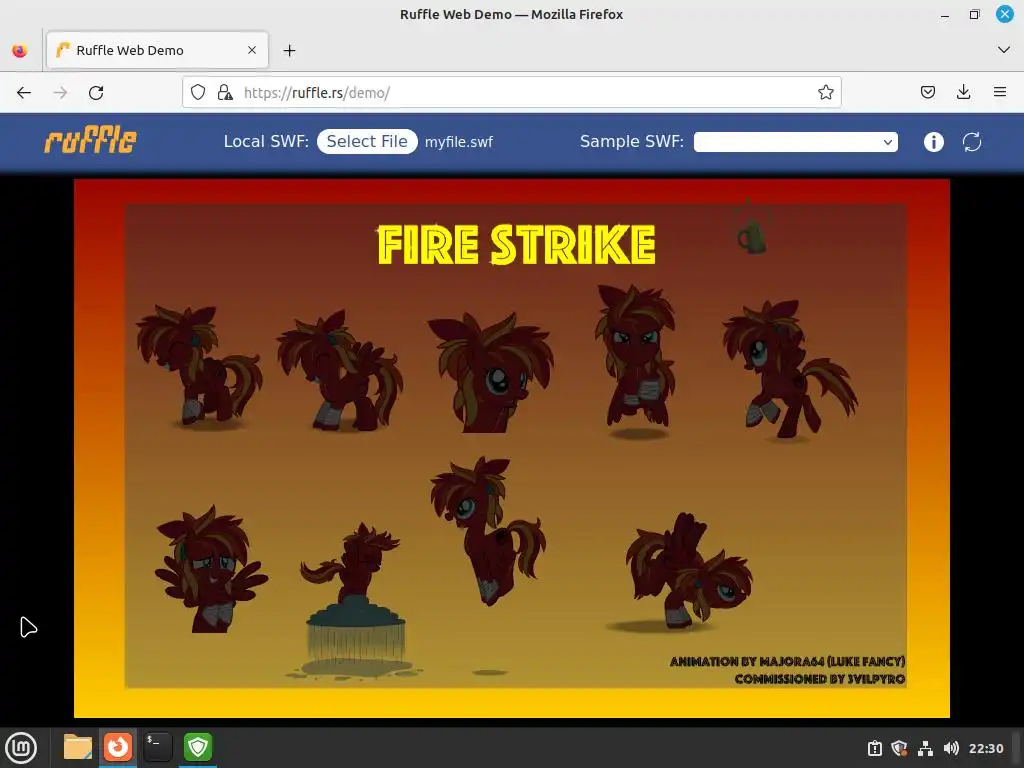Click the volume speaker tray icon
The image size is (1024, 768).
click(951, 748)
